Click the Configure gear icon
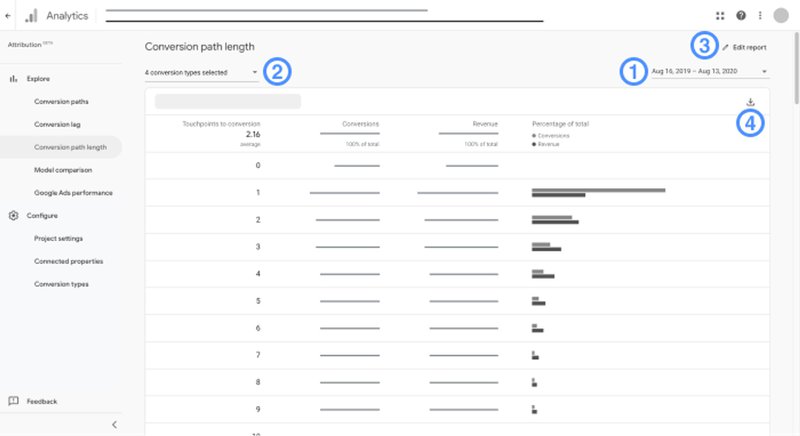The width and height of the screenshot is (800, 436). [14, 215]
